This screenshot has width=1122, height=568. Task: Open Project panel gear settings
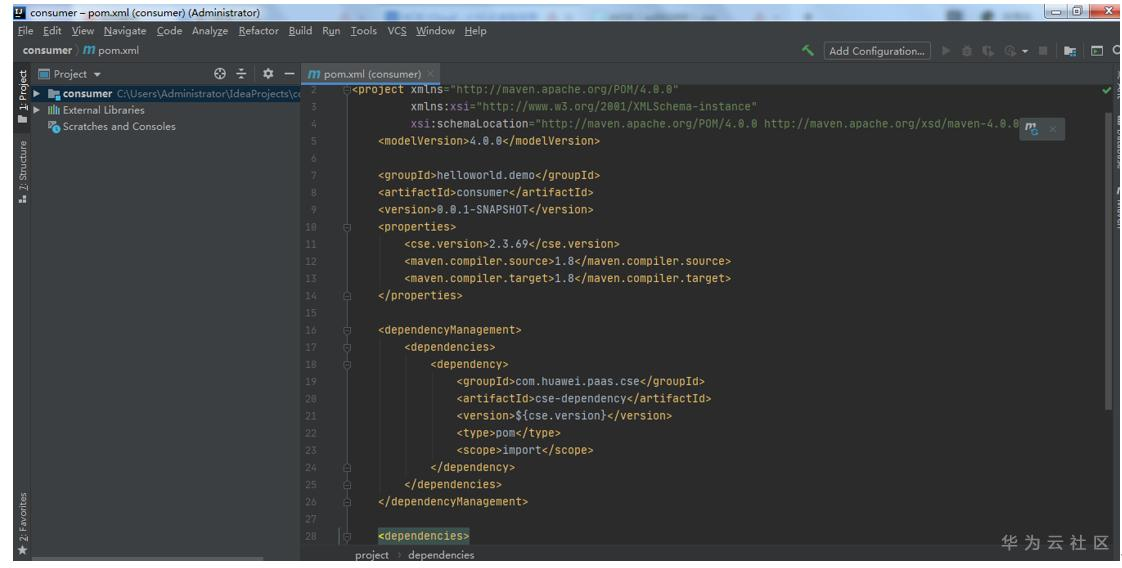coord(268,74)
